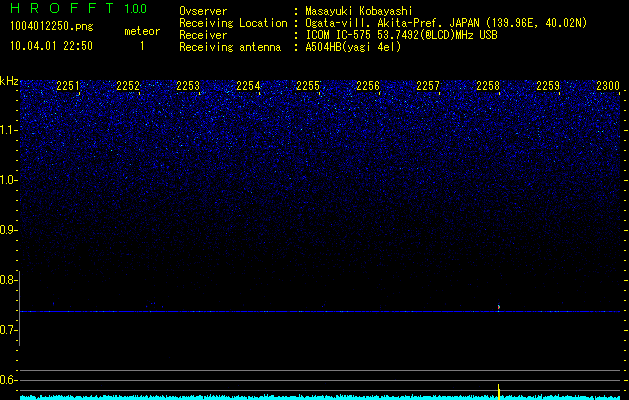Click the cyan signal level strip
Screen dimensions: 629x400
point(300,396)
